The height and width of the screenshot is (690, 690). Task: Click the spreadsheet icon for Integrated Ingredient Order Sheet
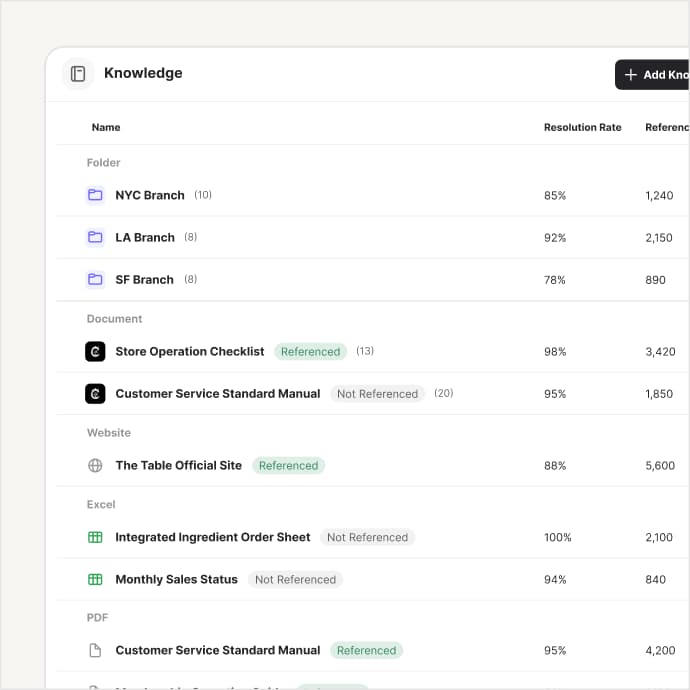click(x=95, y=537)
